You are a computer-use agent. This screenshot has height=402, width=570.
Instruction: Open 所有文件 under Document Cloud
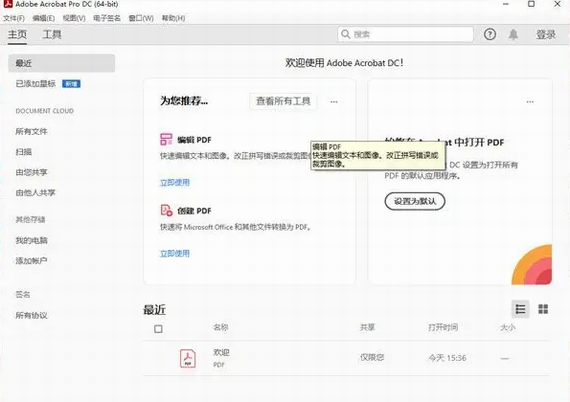(31, 131)
